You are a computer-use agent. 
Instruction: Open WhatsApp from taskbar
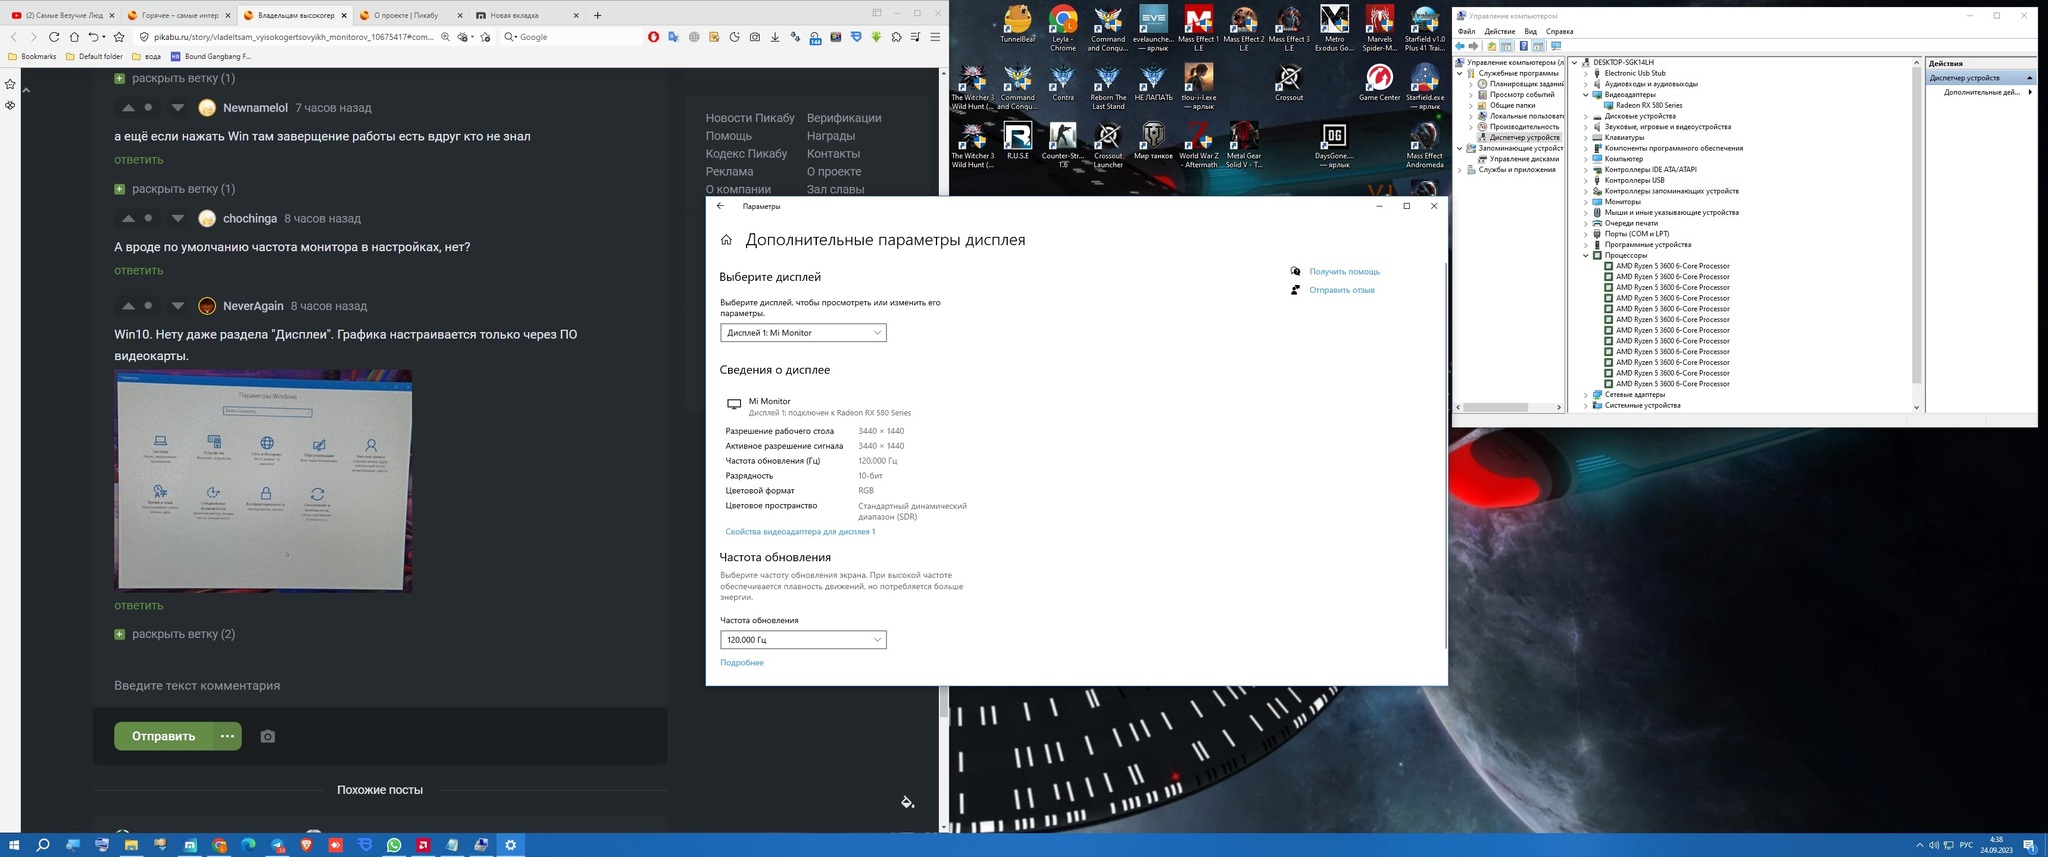coord(394,845)
